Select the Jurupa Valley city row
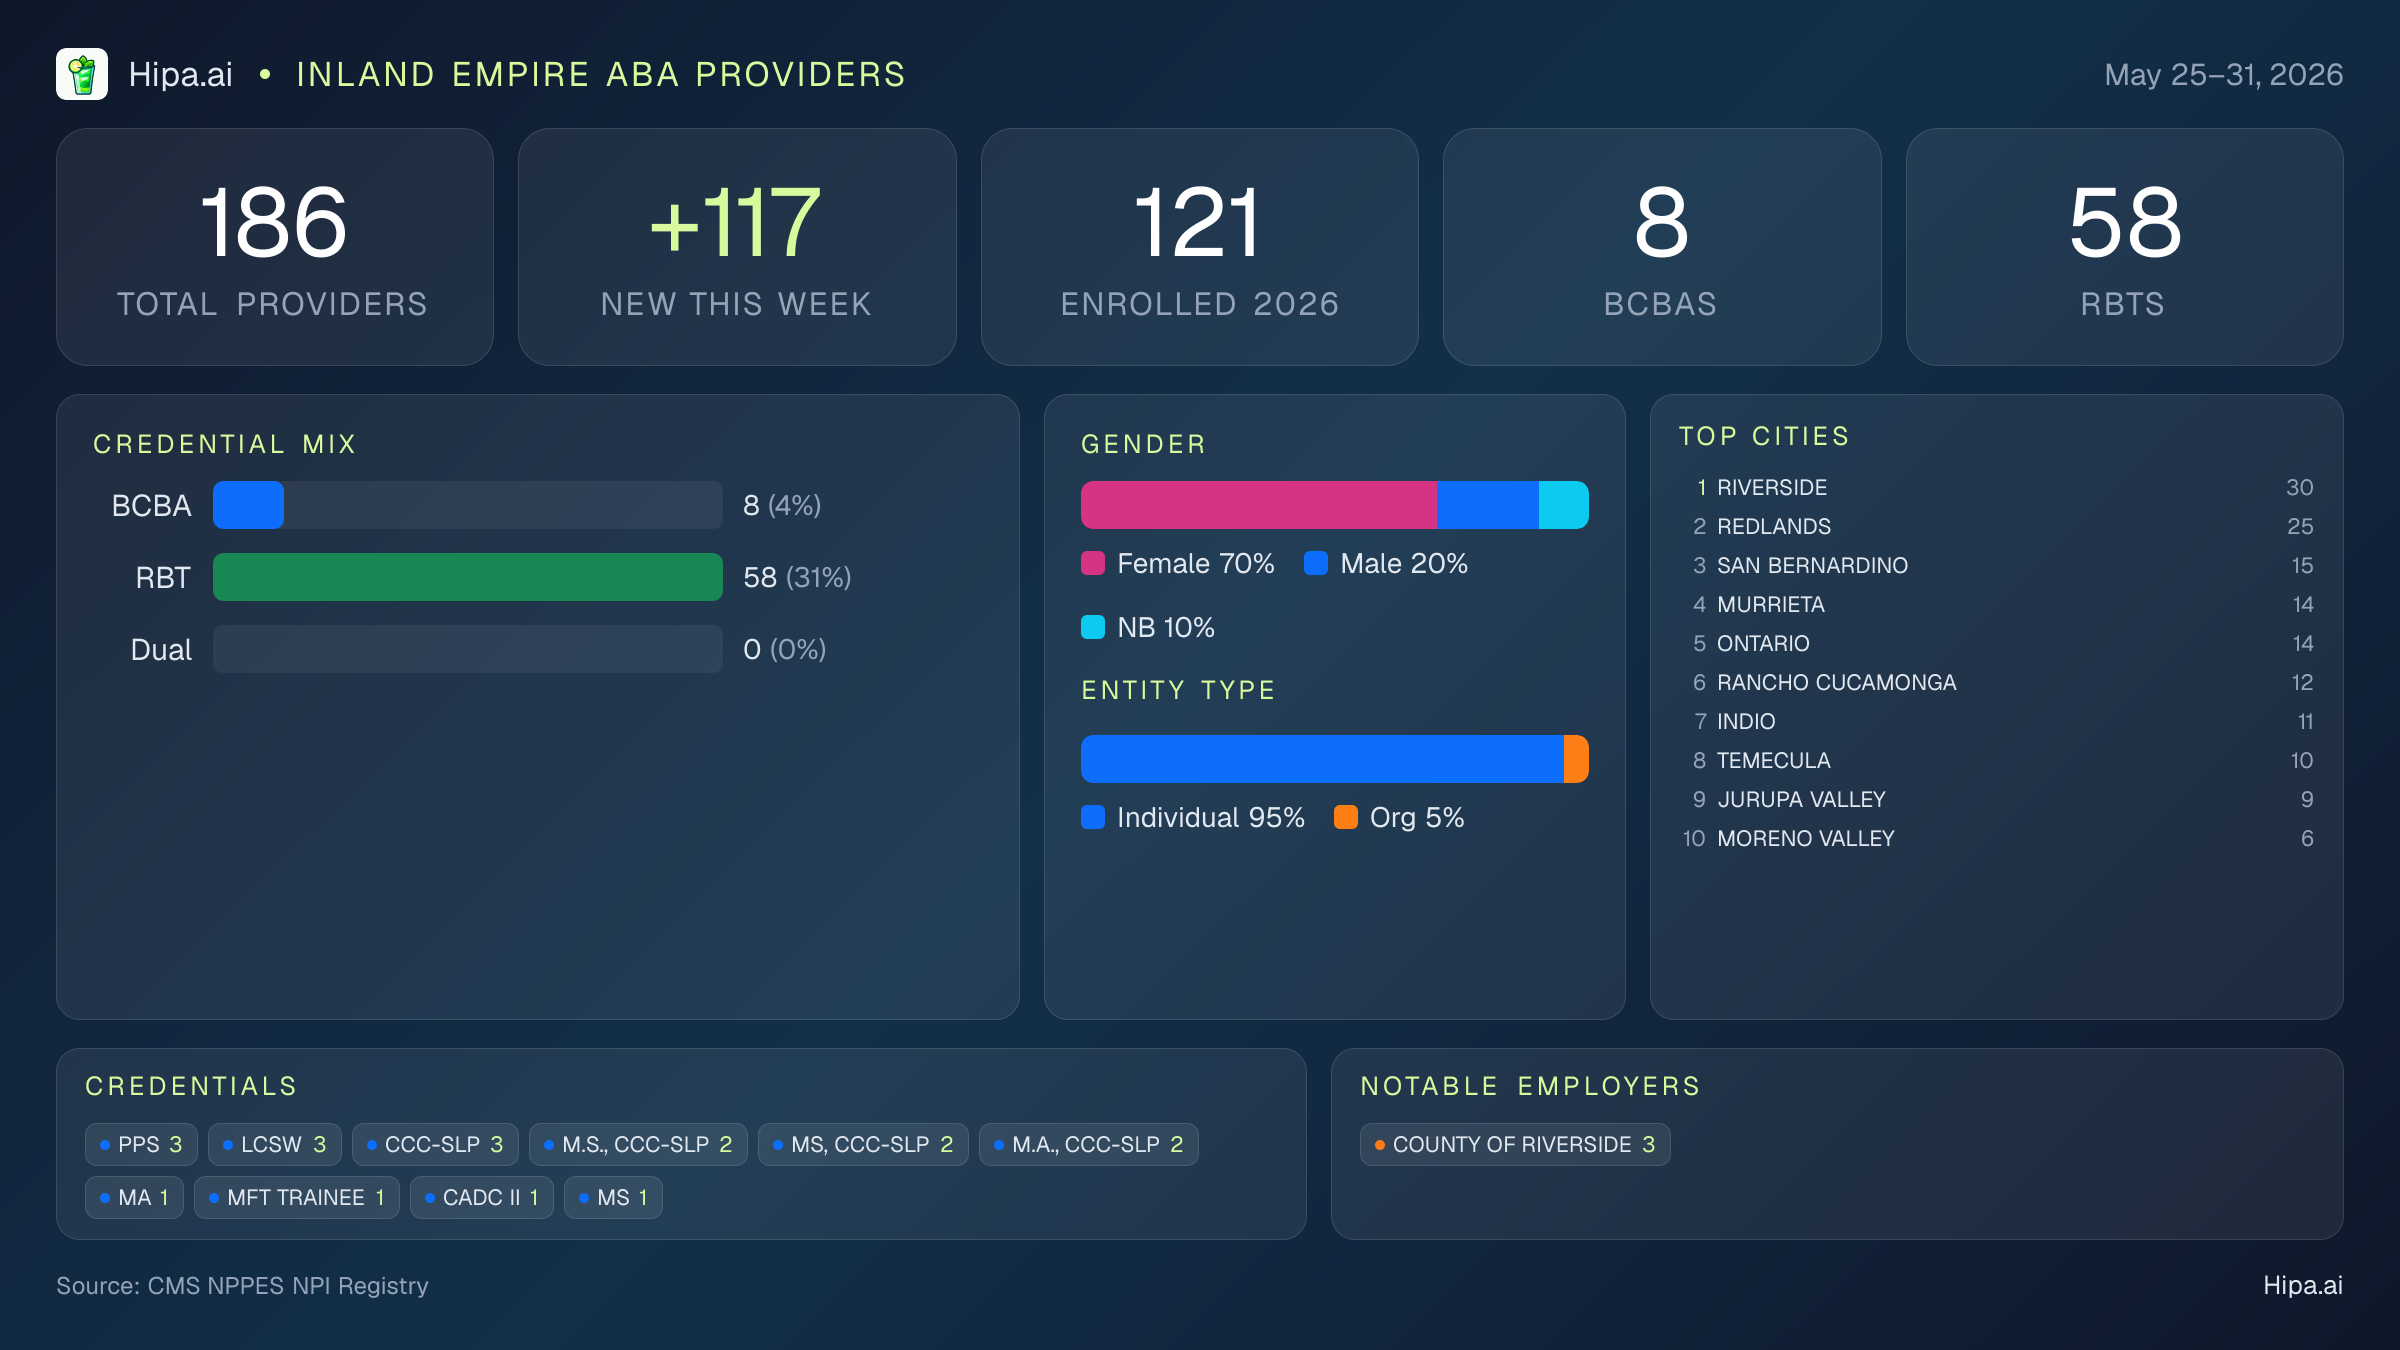Screen dimensions: 2400x1350 1997,799
